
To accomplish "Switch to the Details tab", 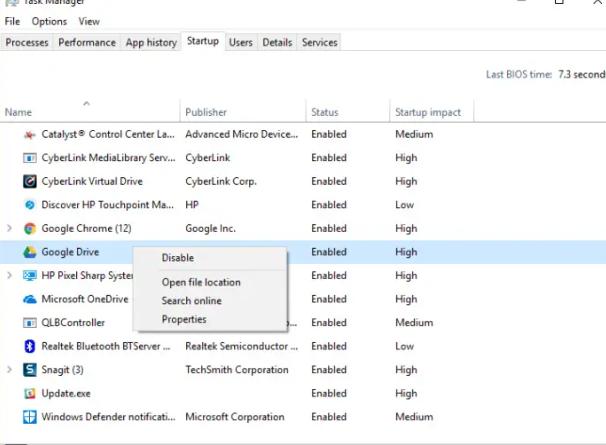I will [x=277, y=42].
